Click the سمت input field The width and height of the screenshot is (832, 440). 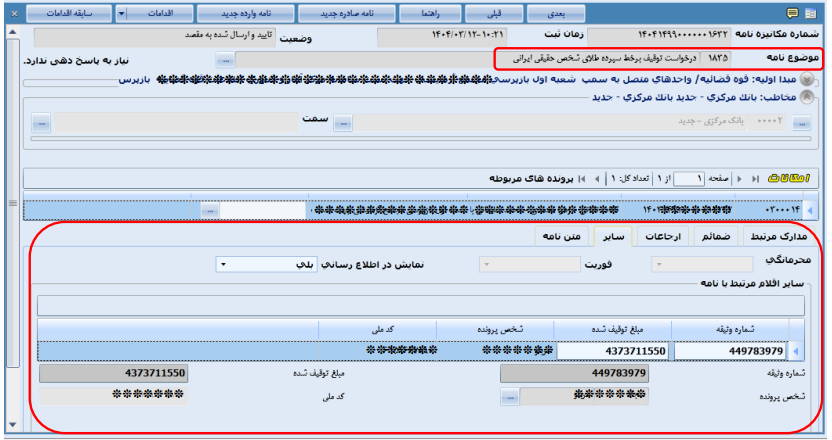click(176, 122)
